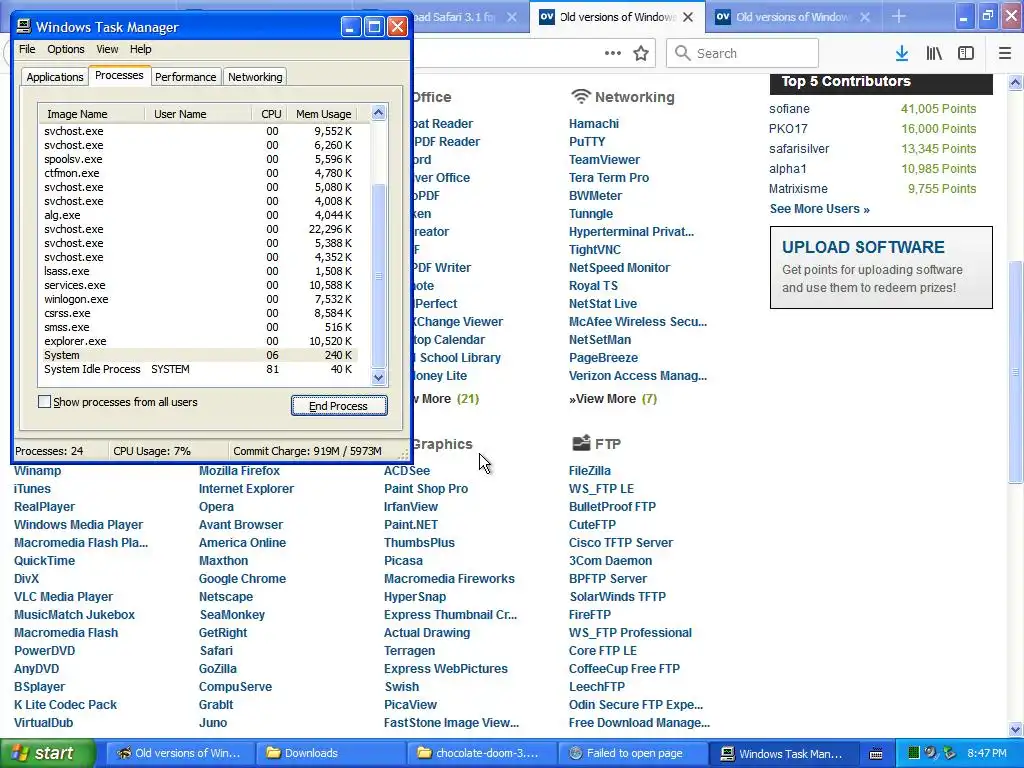The width and height of the screenshot is (1024, 768).
Task: Click process list scroll down arrow
Action: point(379,377)
